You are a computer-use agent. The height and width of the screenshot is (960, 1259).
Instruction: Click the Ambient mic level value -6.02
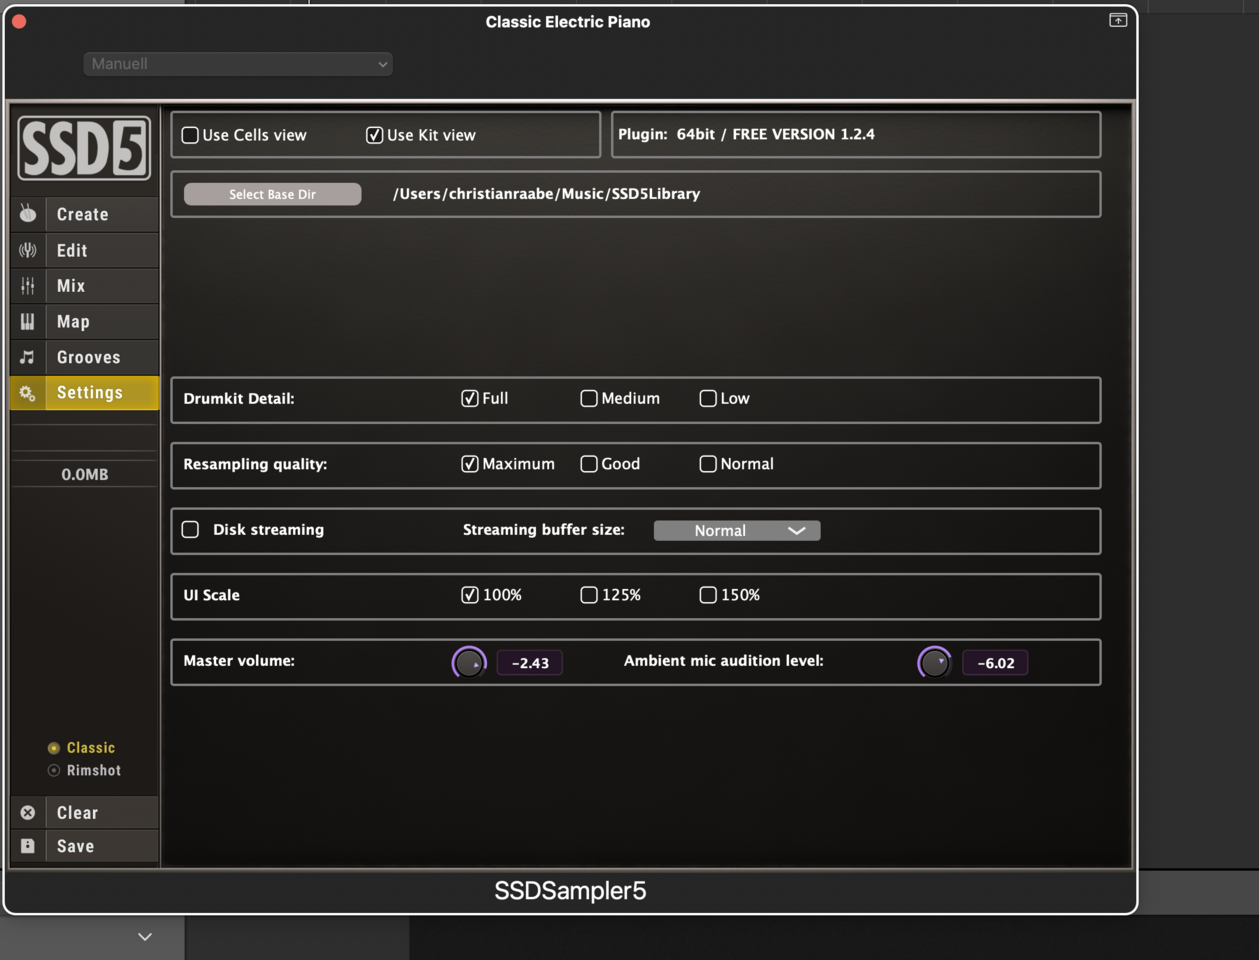[996, 663]
